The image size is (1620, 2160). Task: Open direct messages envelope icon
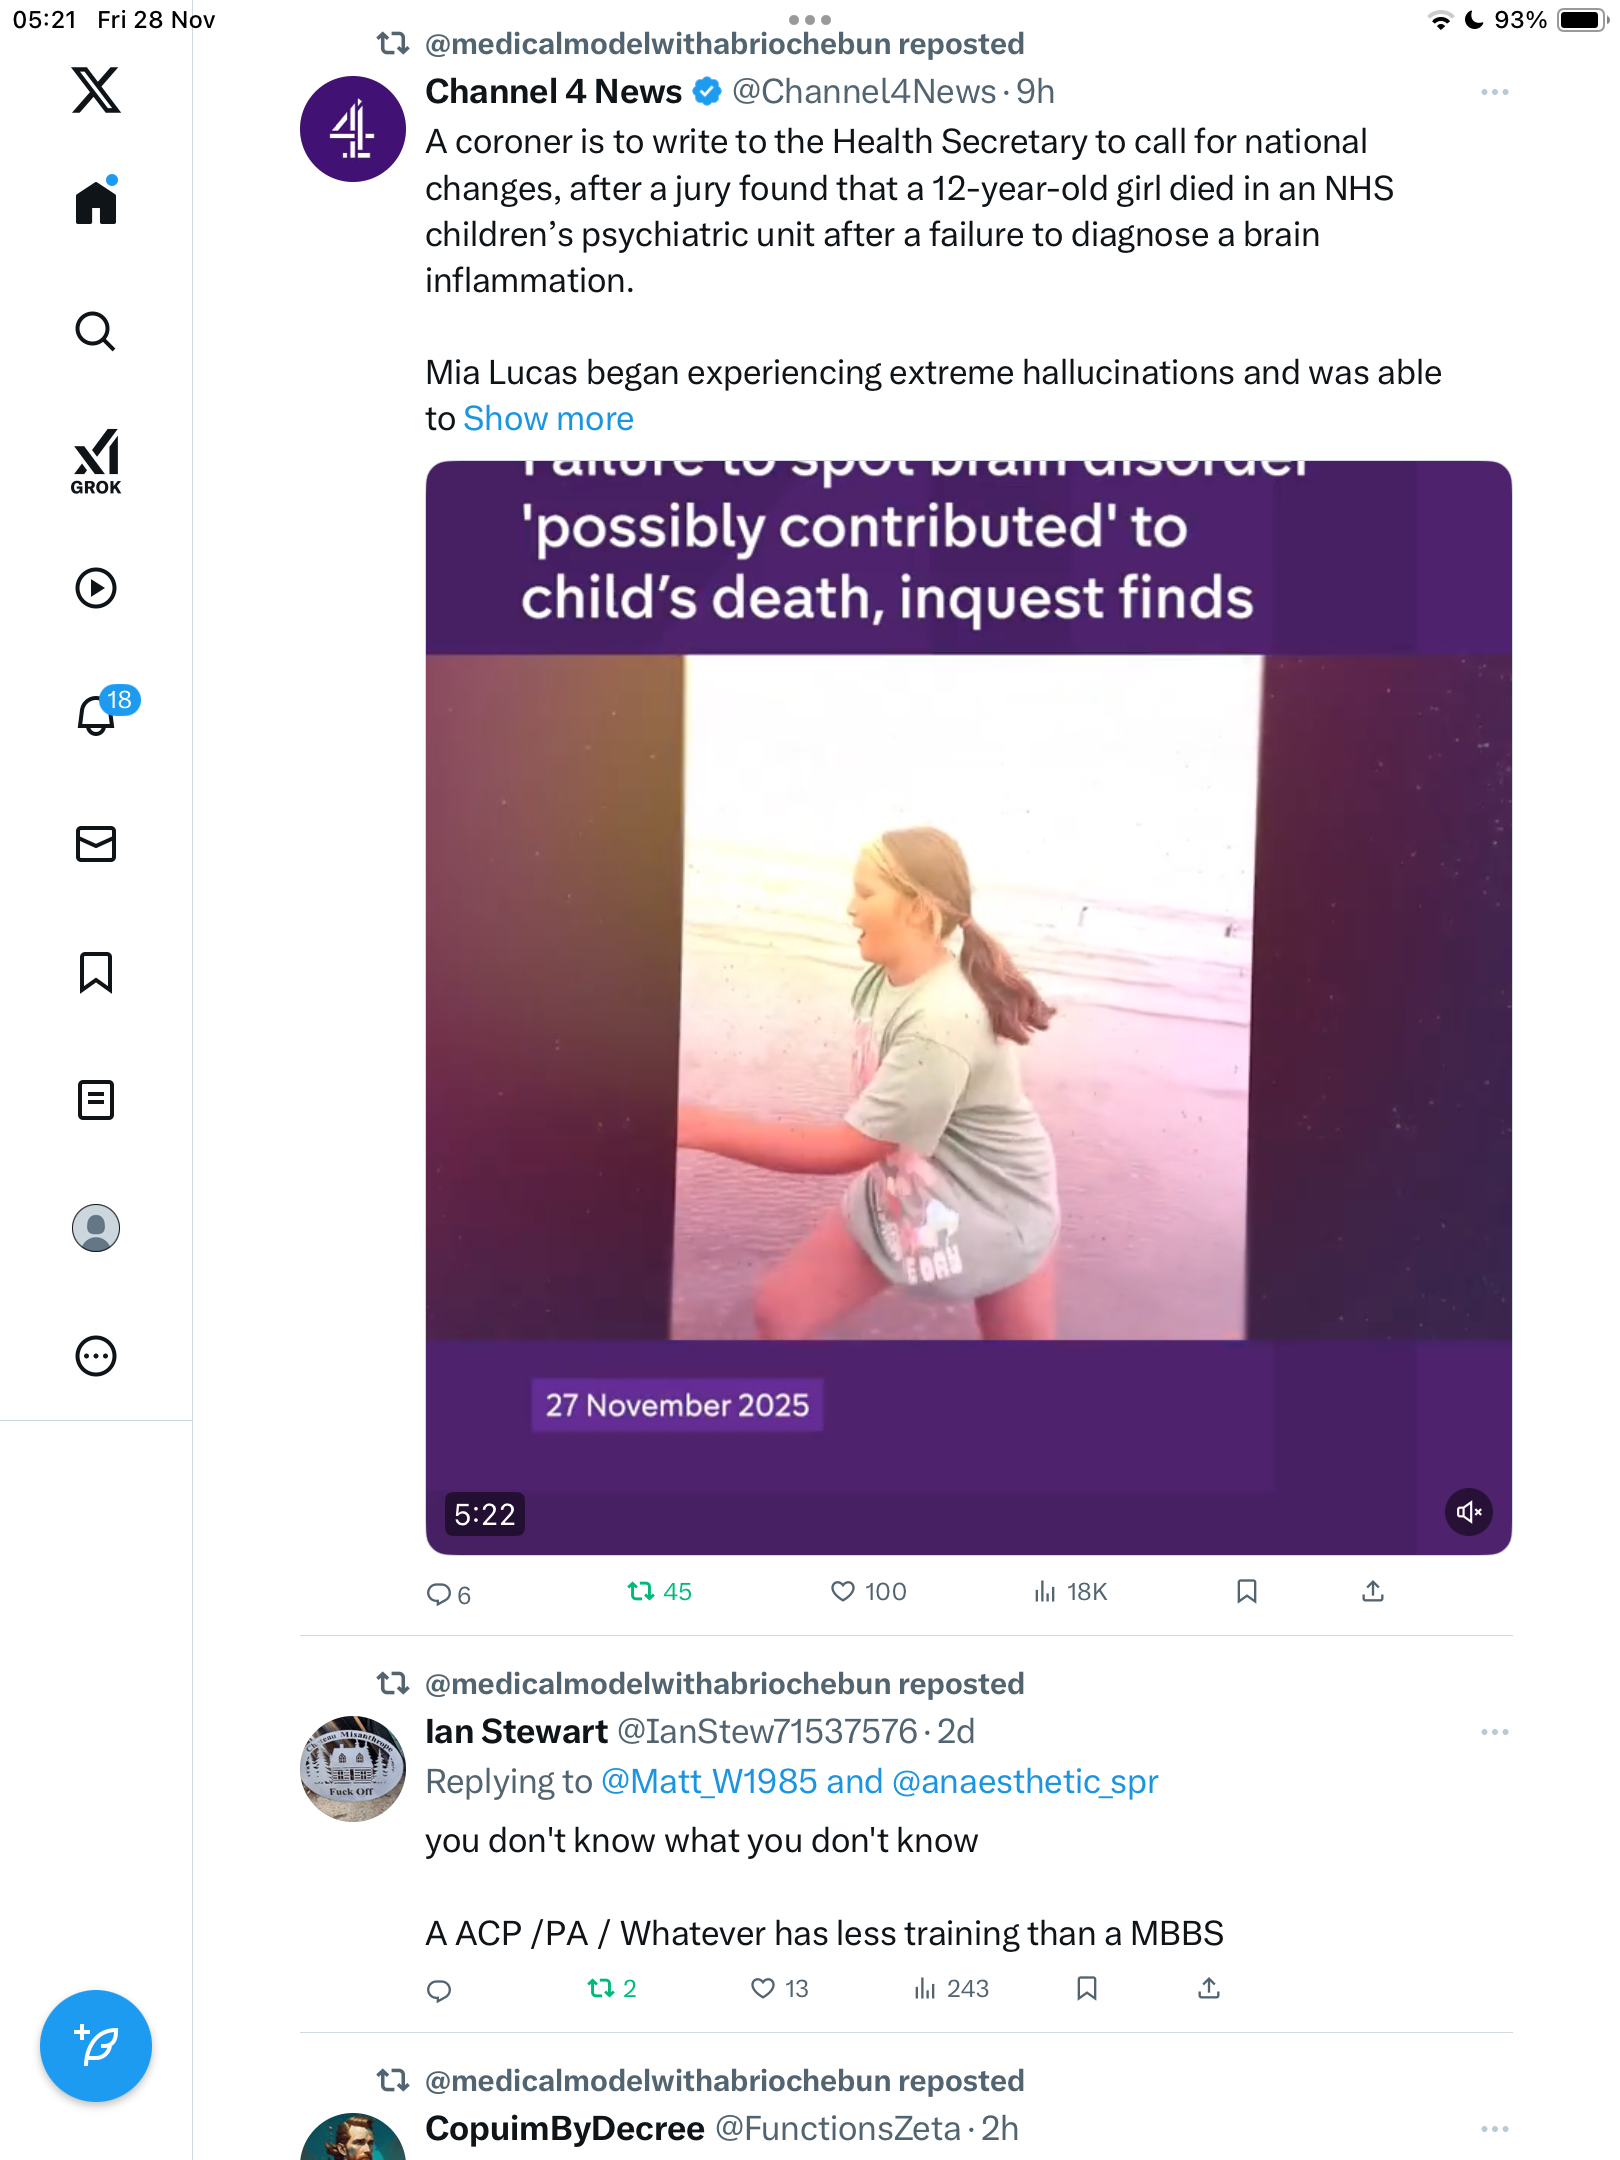click(96, 844)
